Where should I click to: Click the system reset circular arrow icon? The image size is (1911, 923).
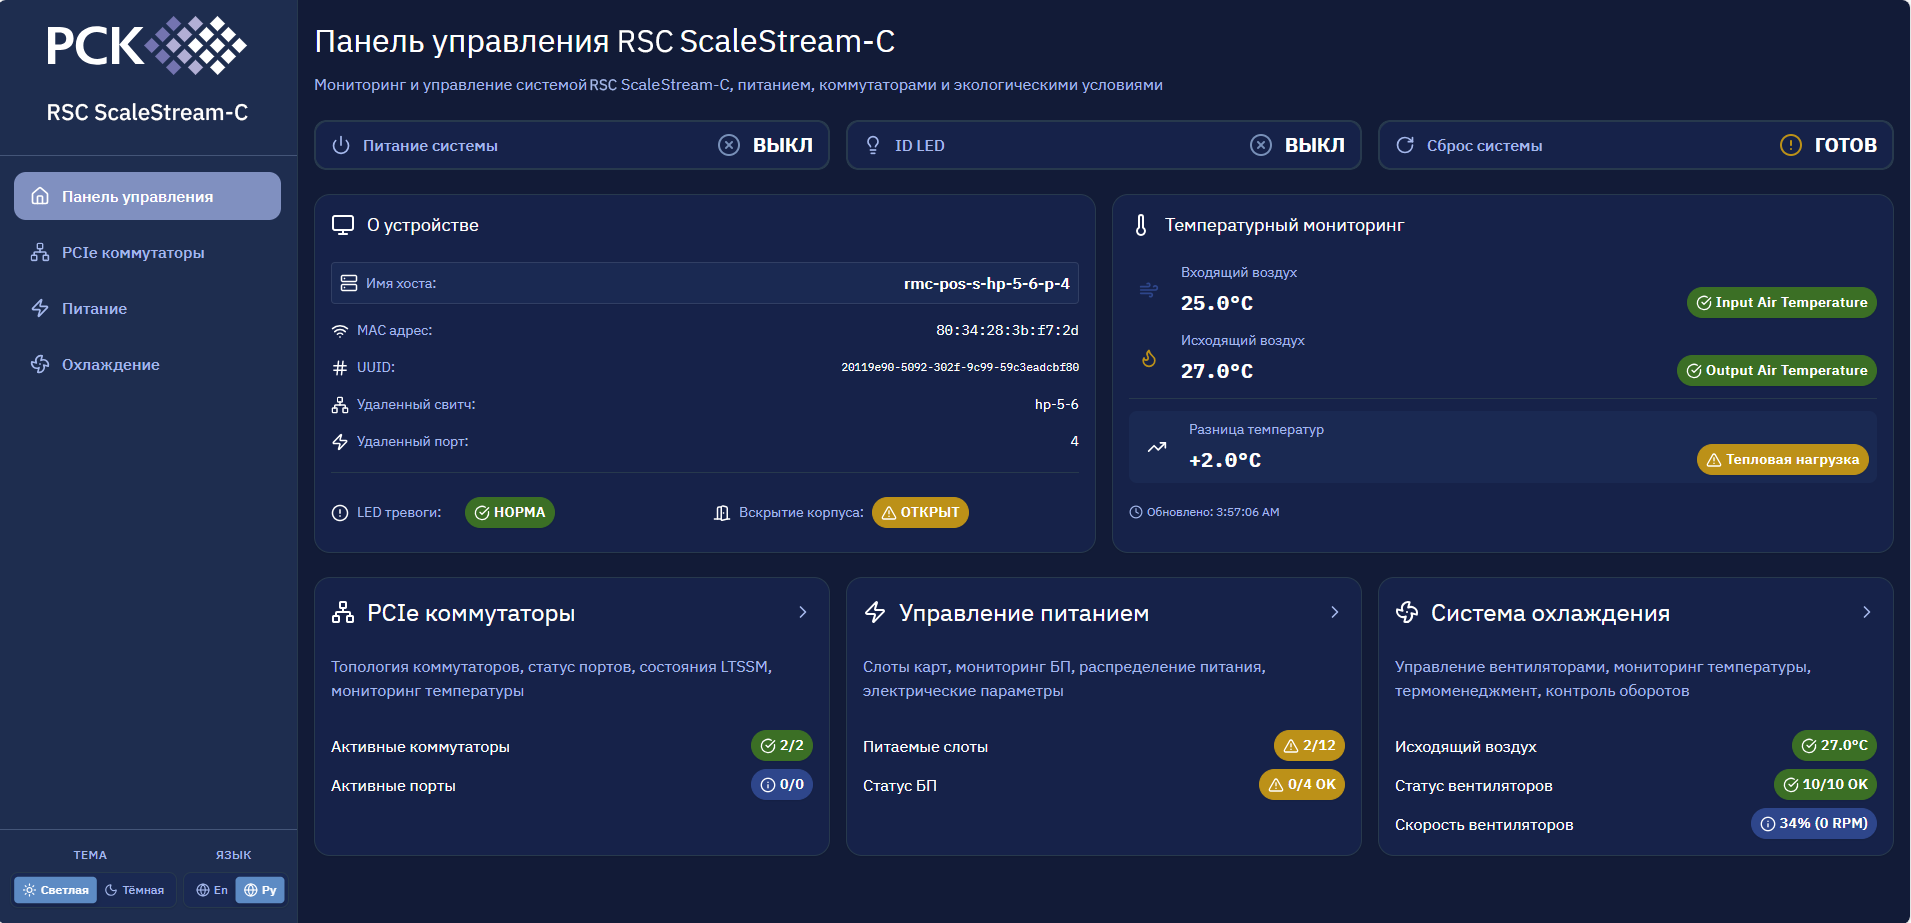[1405, 145]
